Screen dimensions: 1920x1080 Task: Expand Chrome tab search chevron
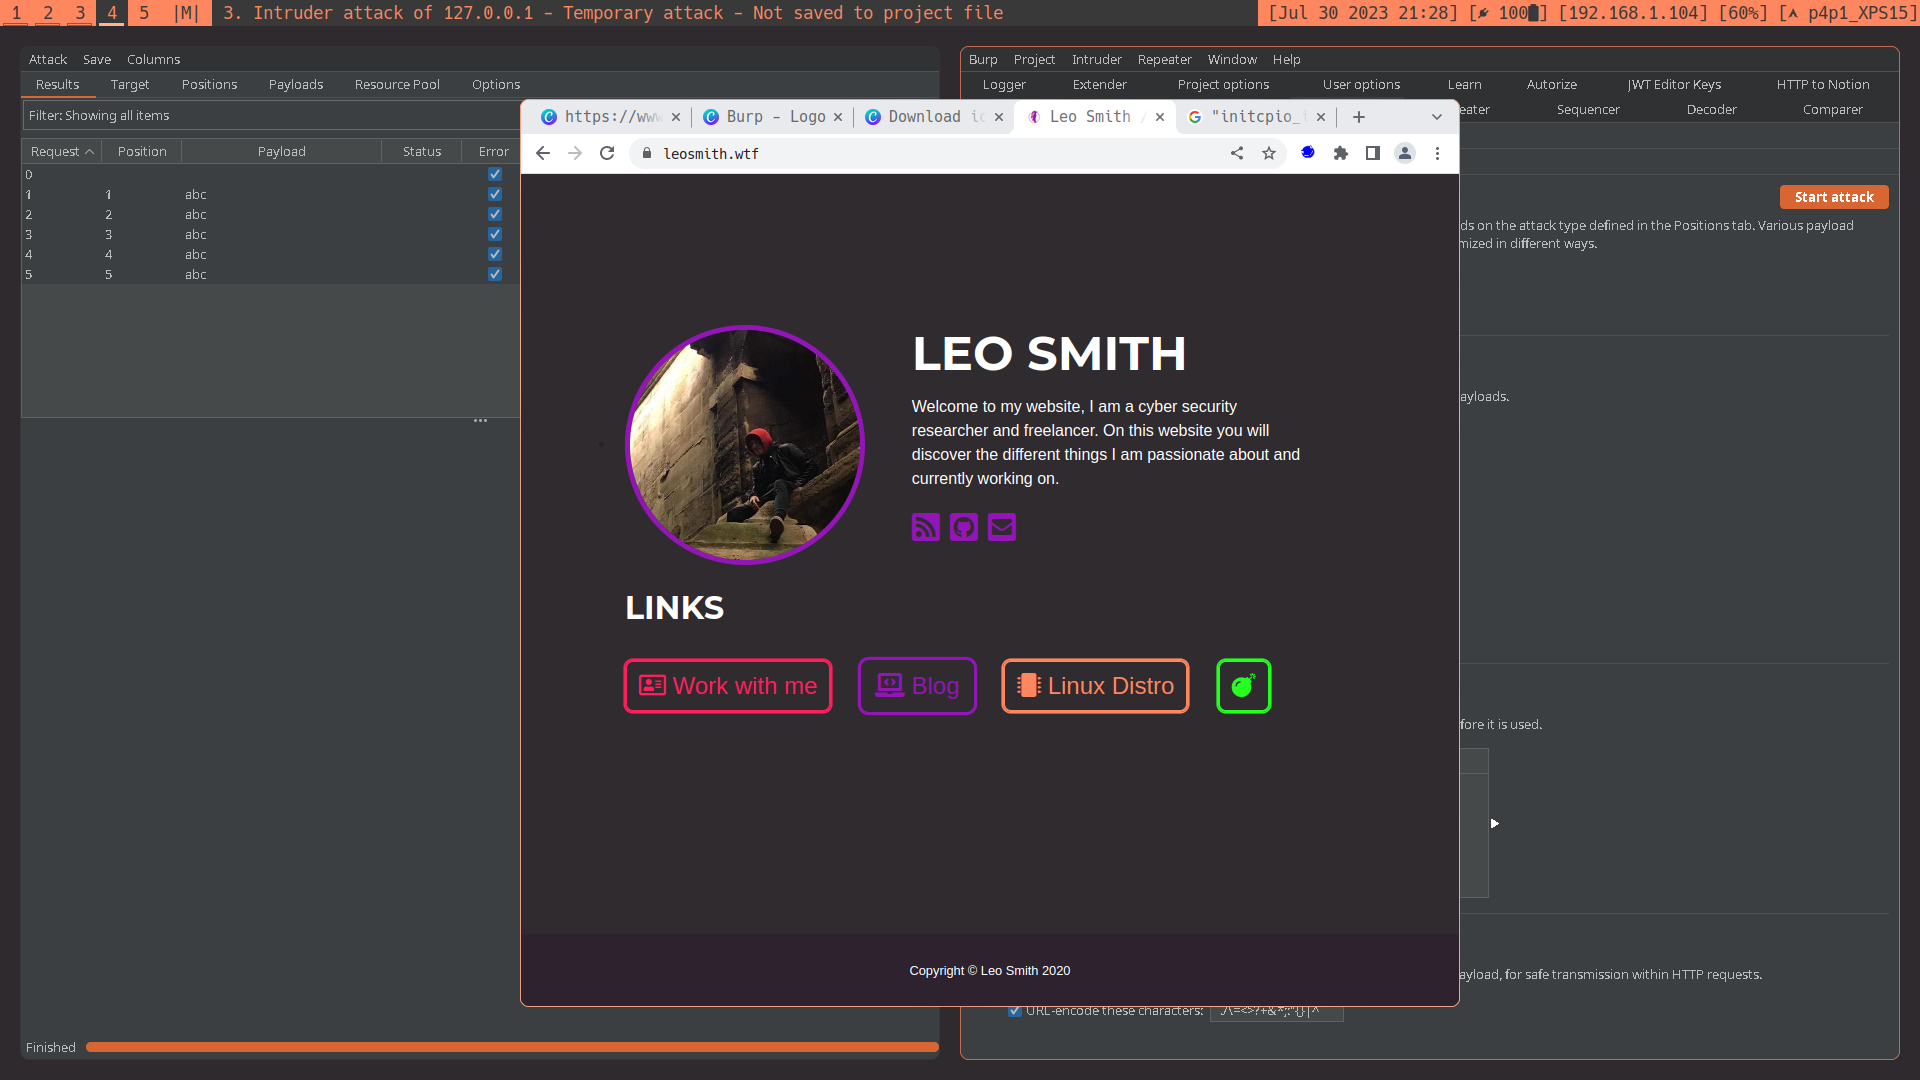click(1437, 117)
